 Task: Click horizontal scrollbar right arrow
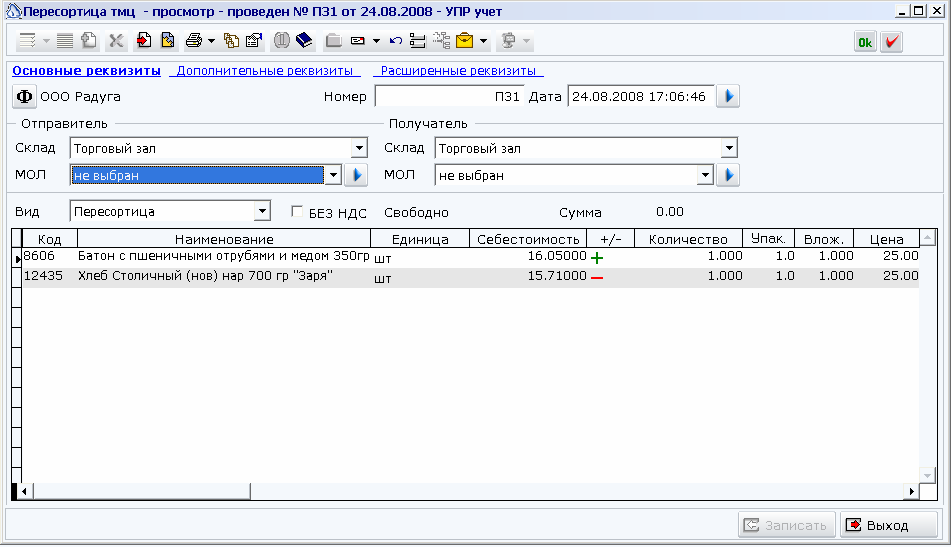(912, 491)
